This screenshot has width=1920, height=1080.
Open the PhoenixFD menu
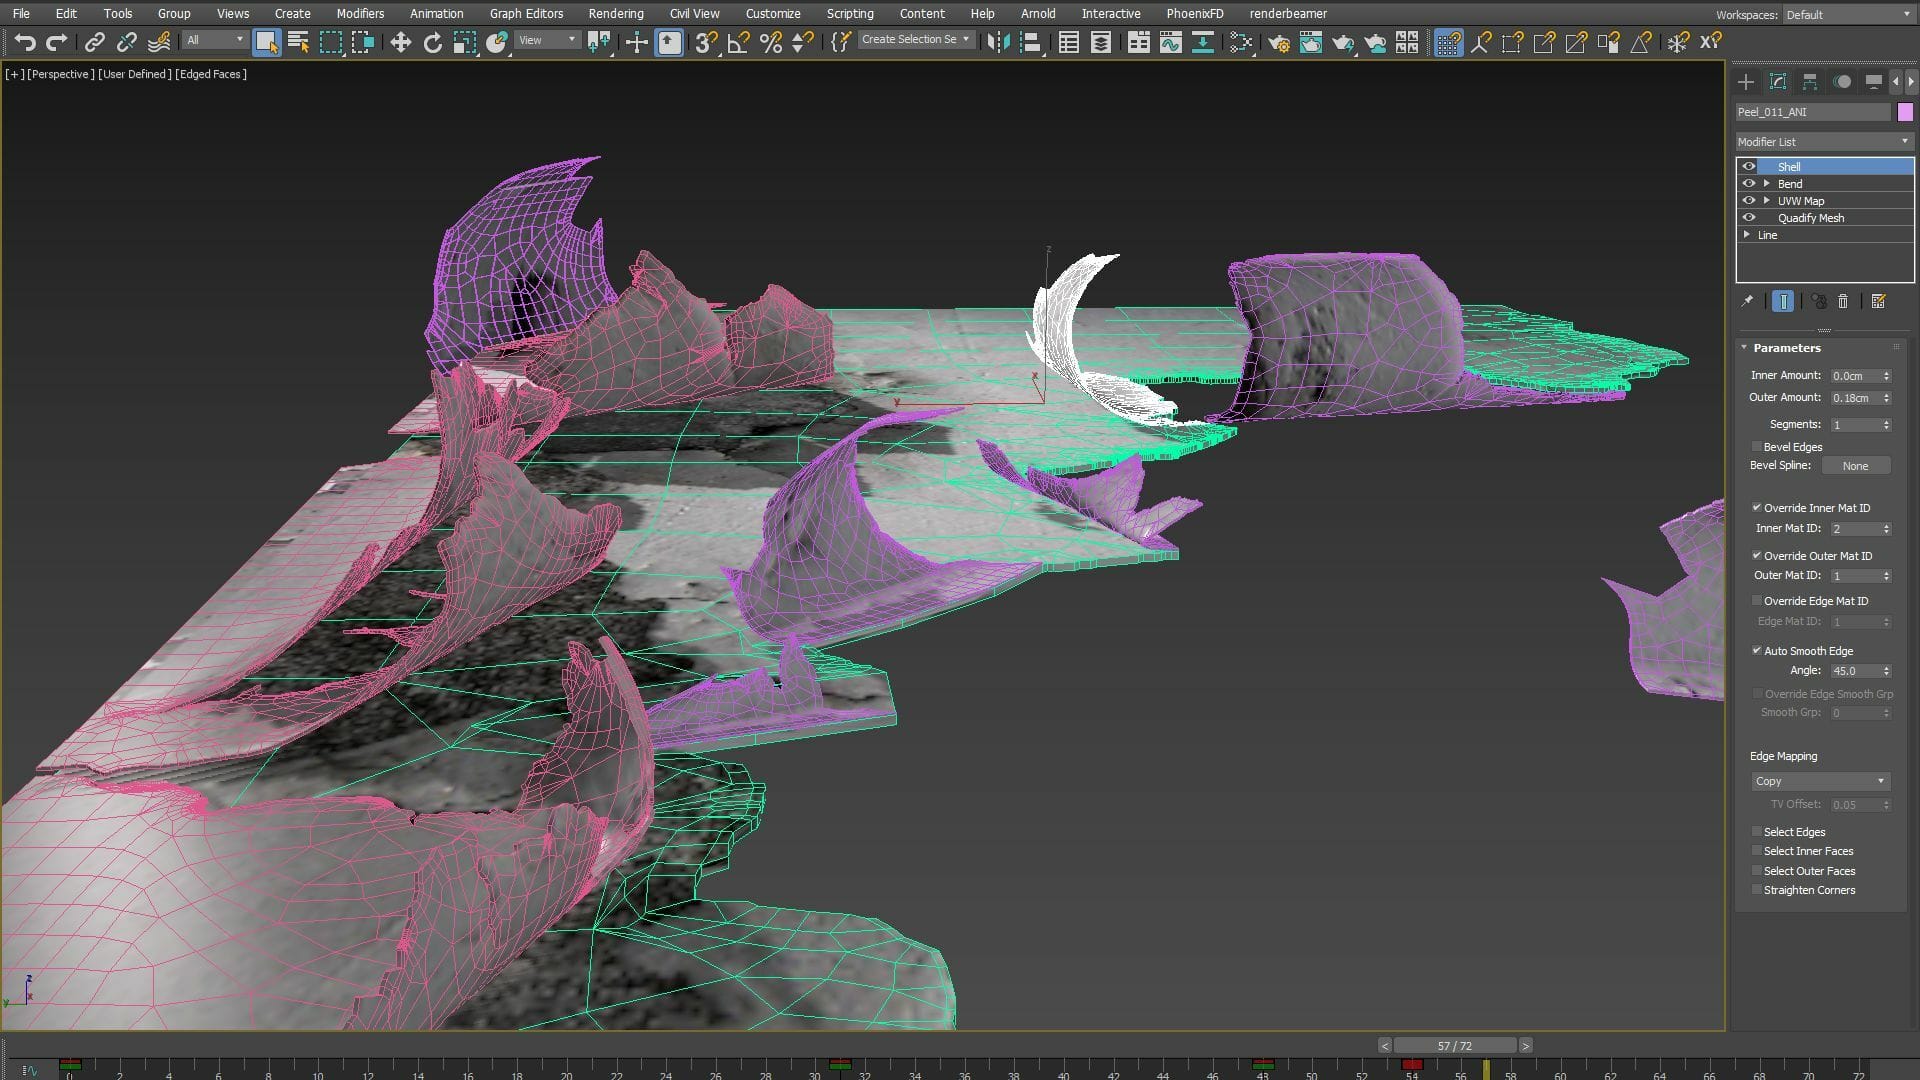point(1195,14)
